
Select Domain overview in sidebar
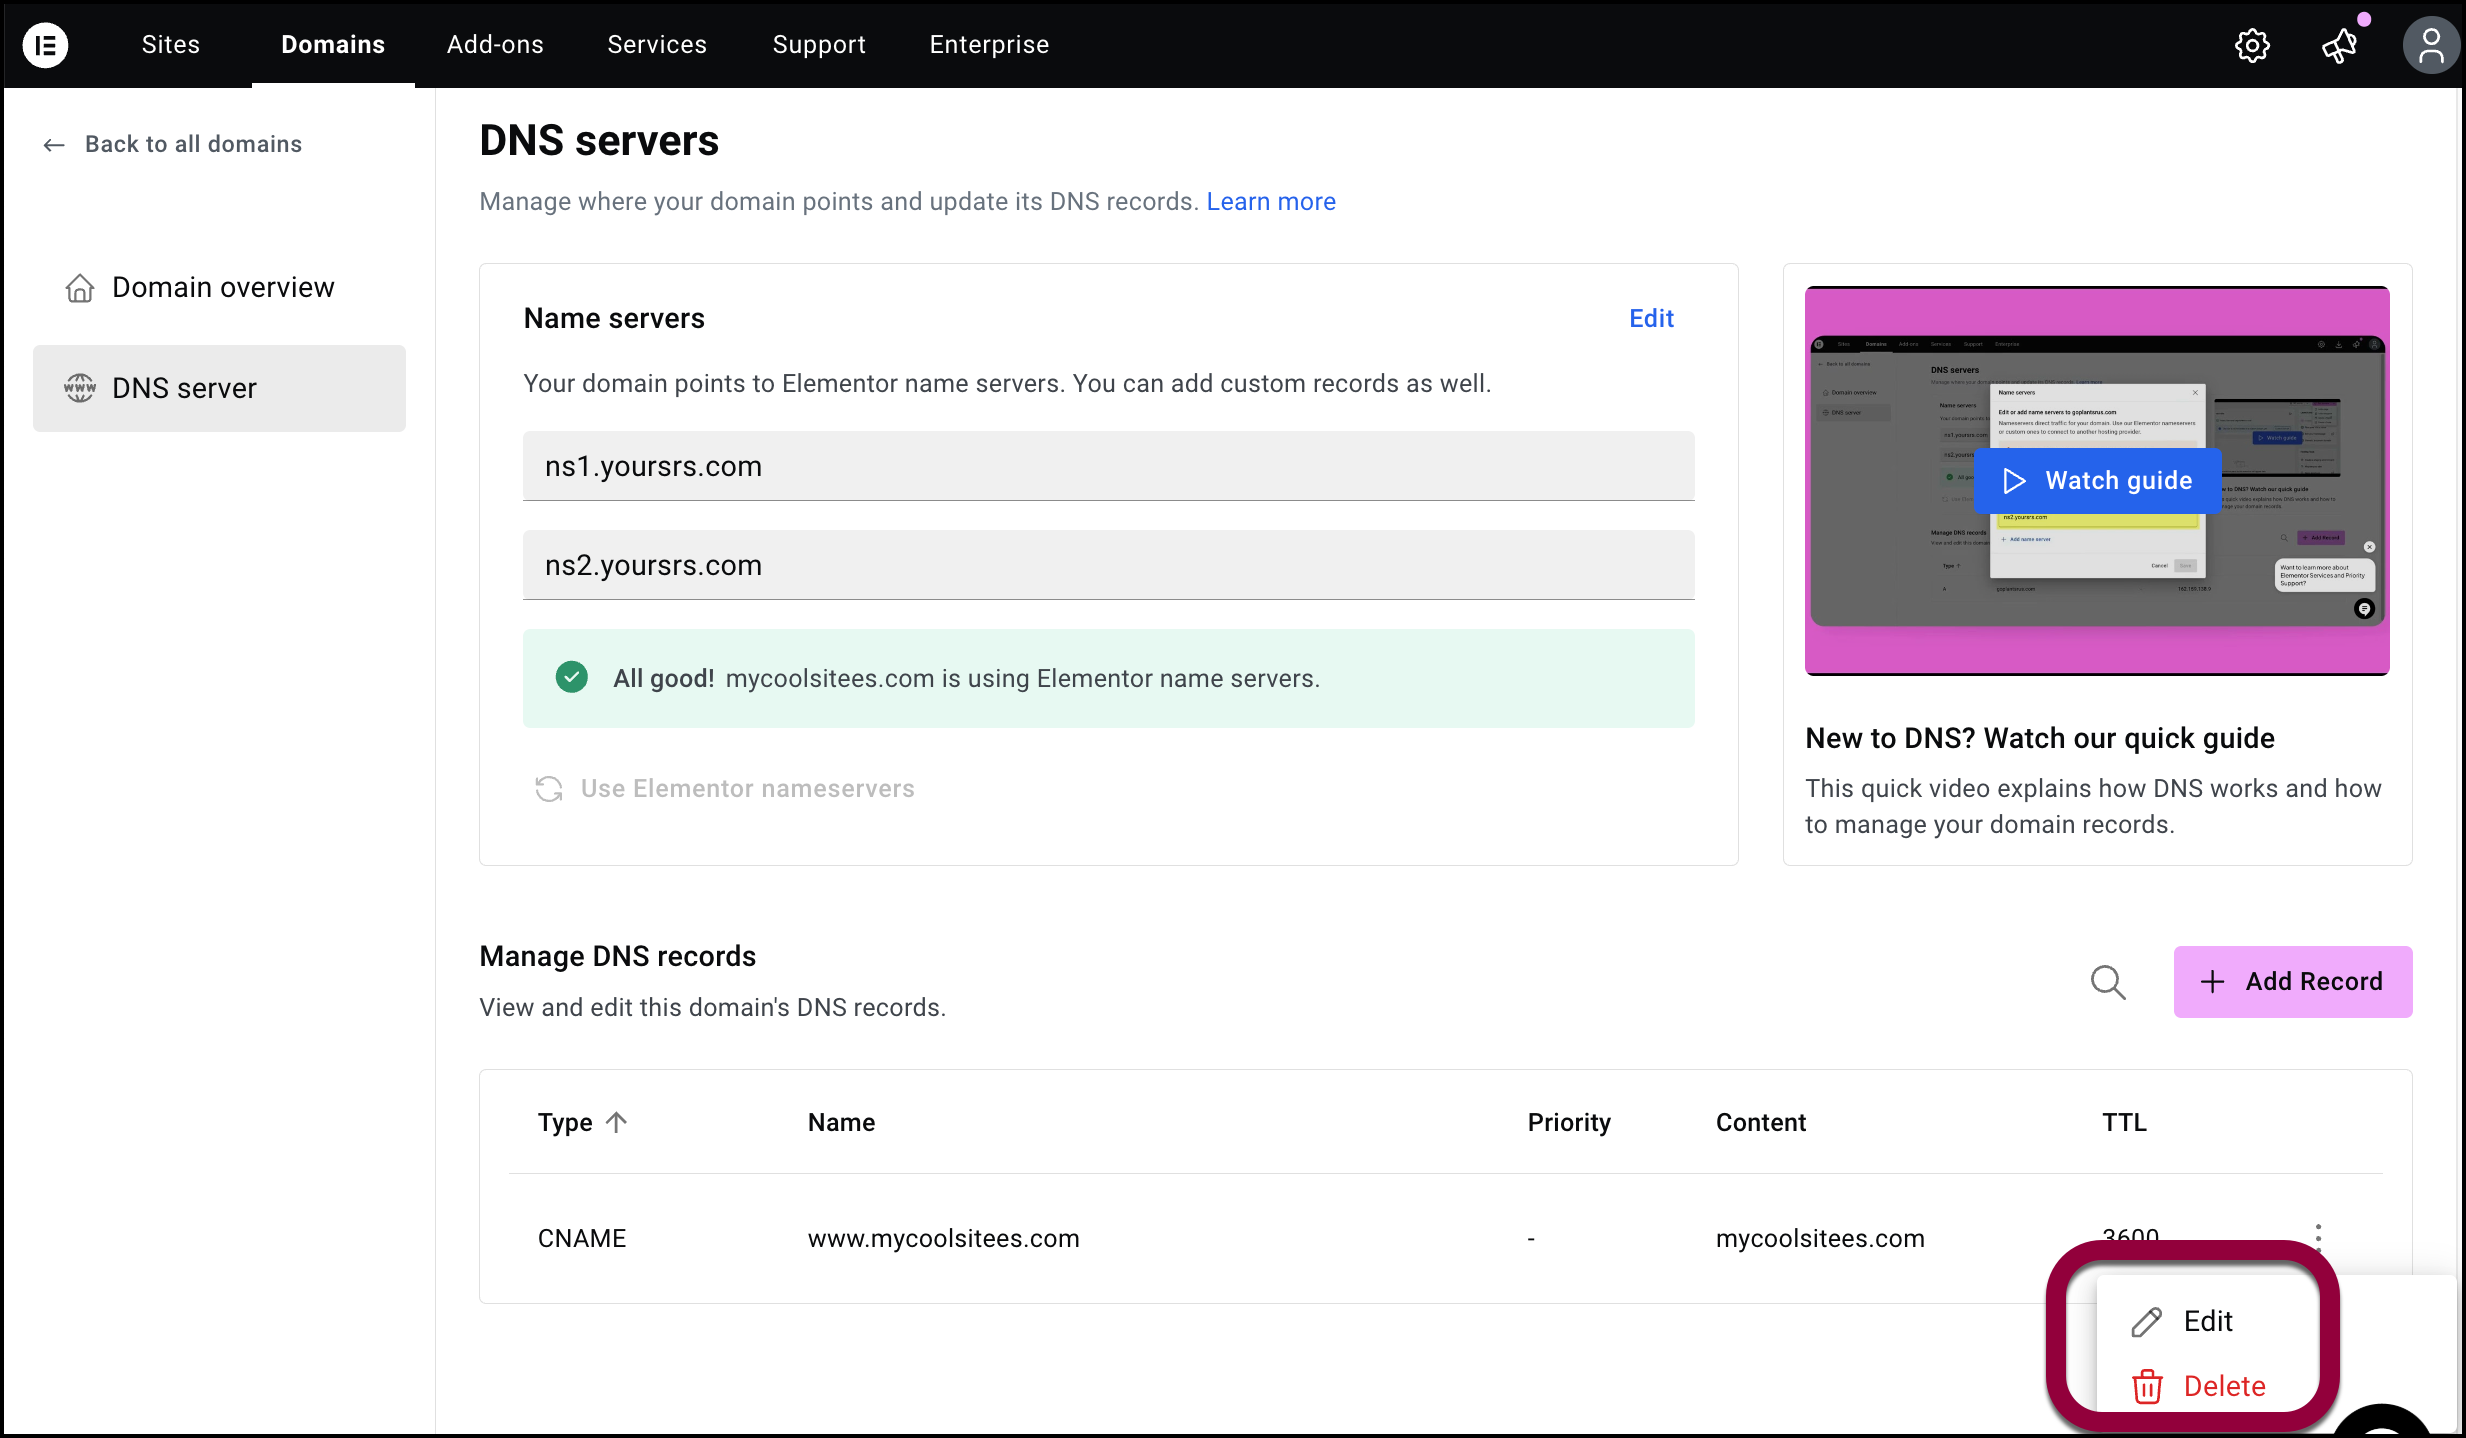(222, 288)
